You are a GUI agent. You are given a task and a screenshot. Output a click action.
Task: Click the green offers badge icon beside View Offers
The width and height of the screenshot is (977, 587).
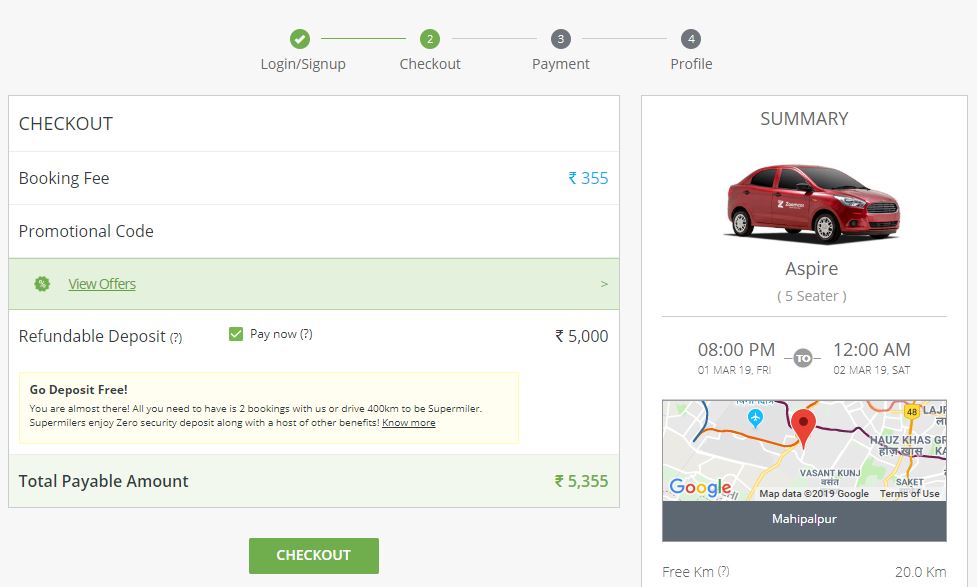41,283
